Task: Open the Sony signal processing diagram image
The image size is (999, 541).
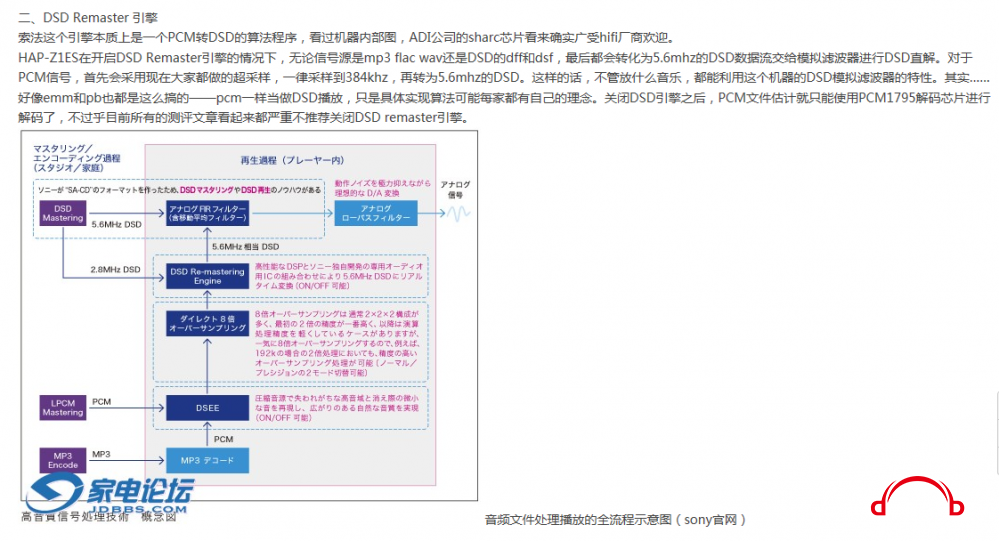Action: [x=249, y=315]
